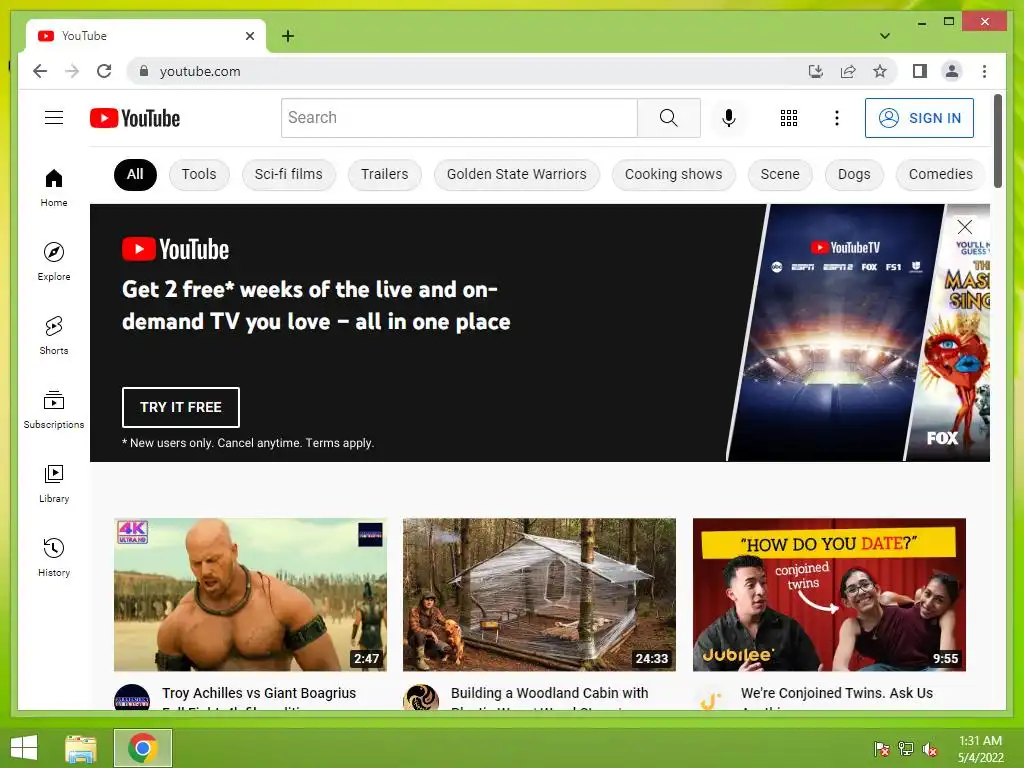The width and height of the screenshot is (1024, 768).
Task: Open channel avatar beside Woodland Cabin video
Action: click(x=421, y=697)
